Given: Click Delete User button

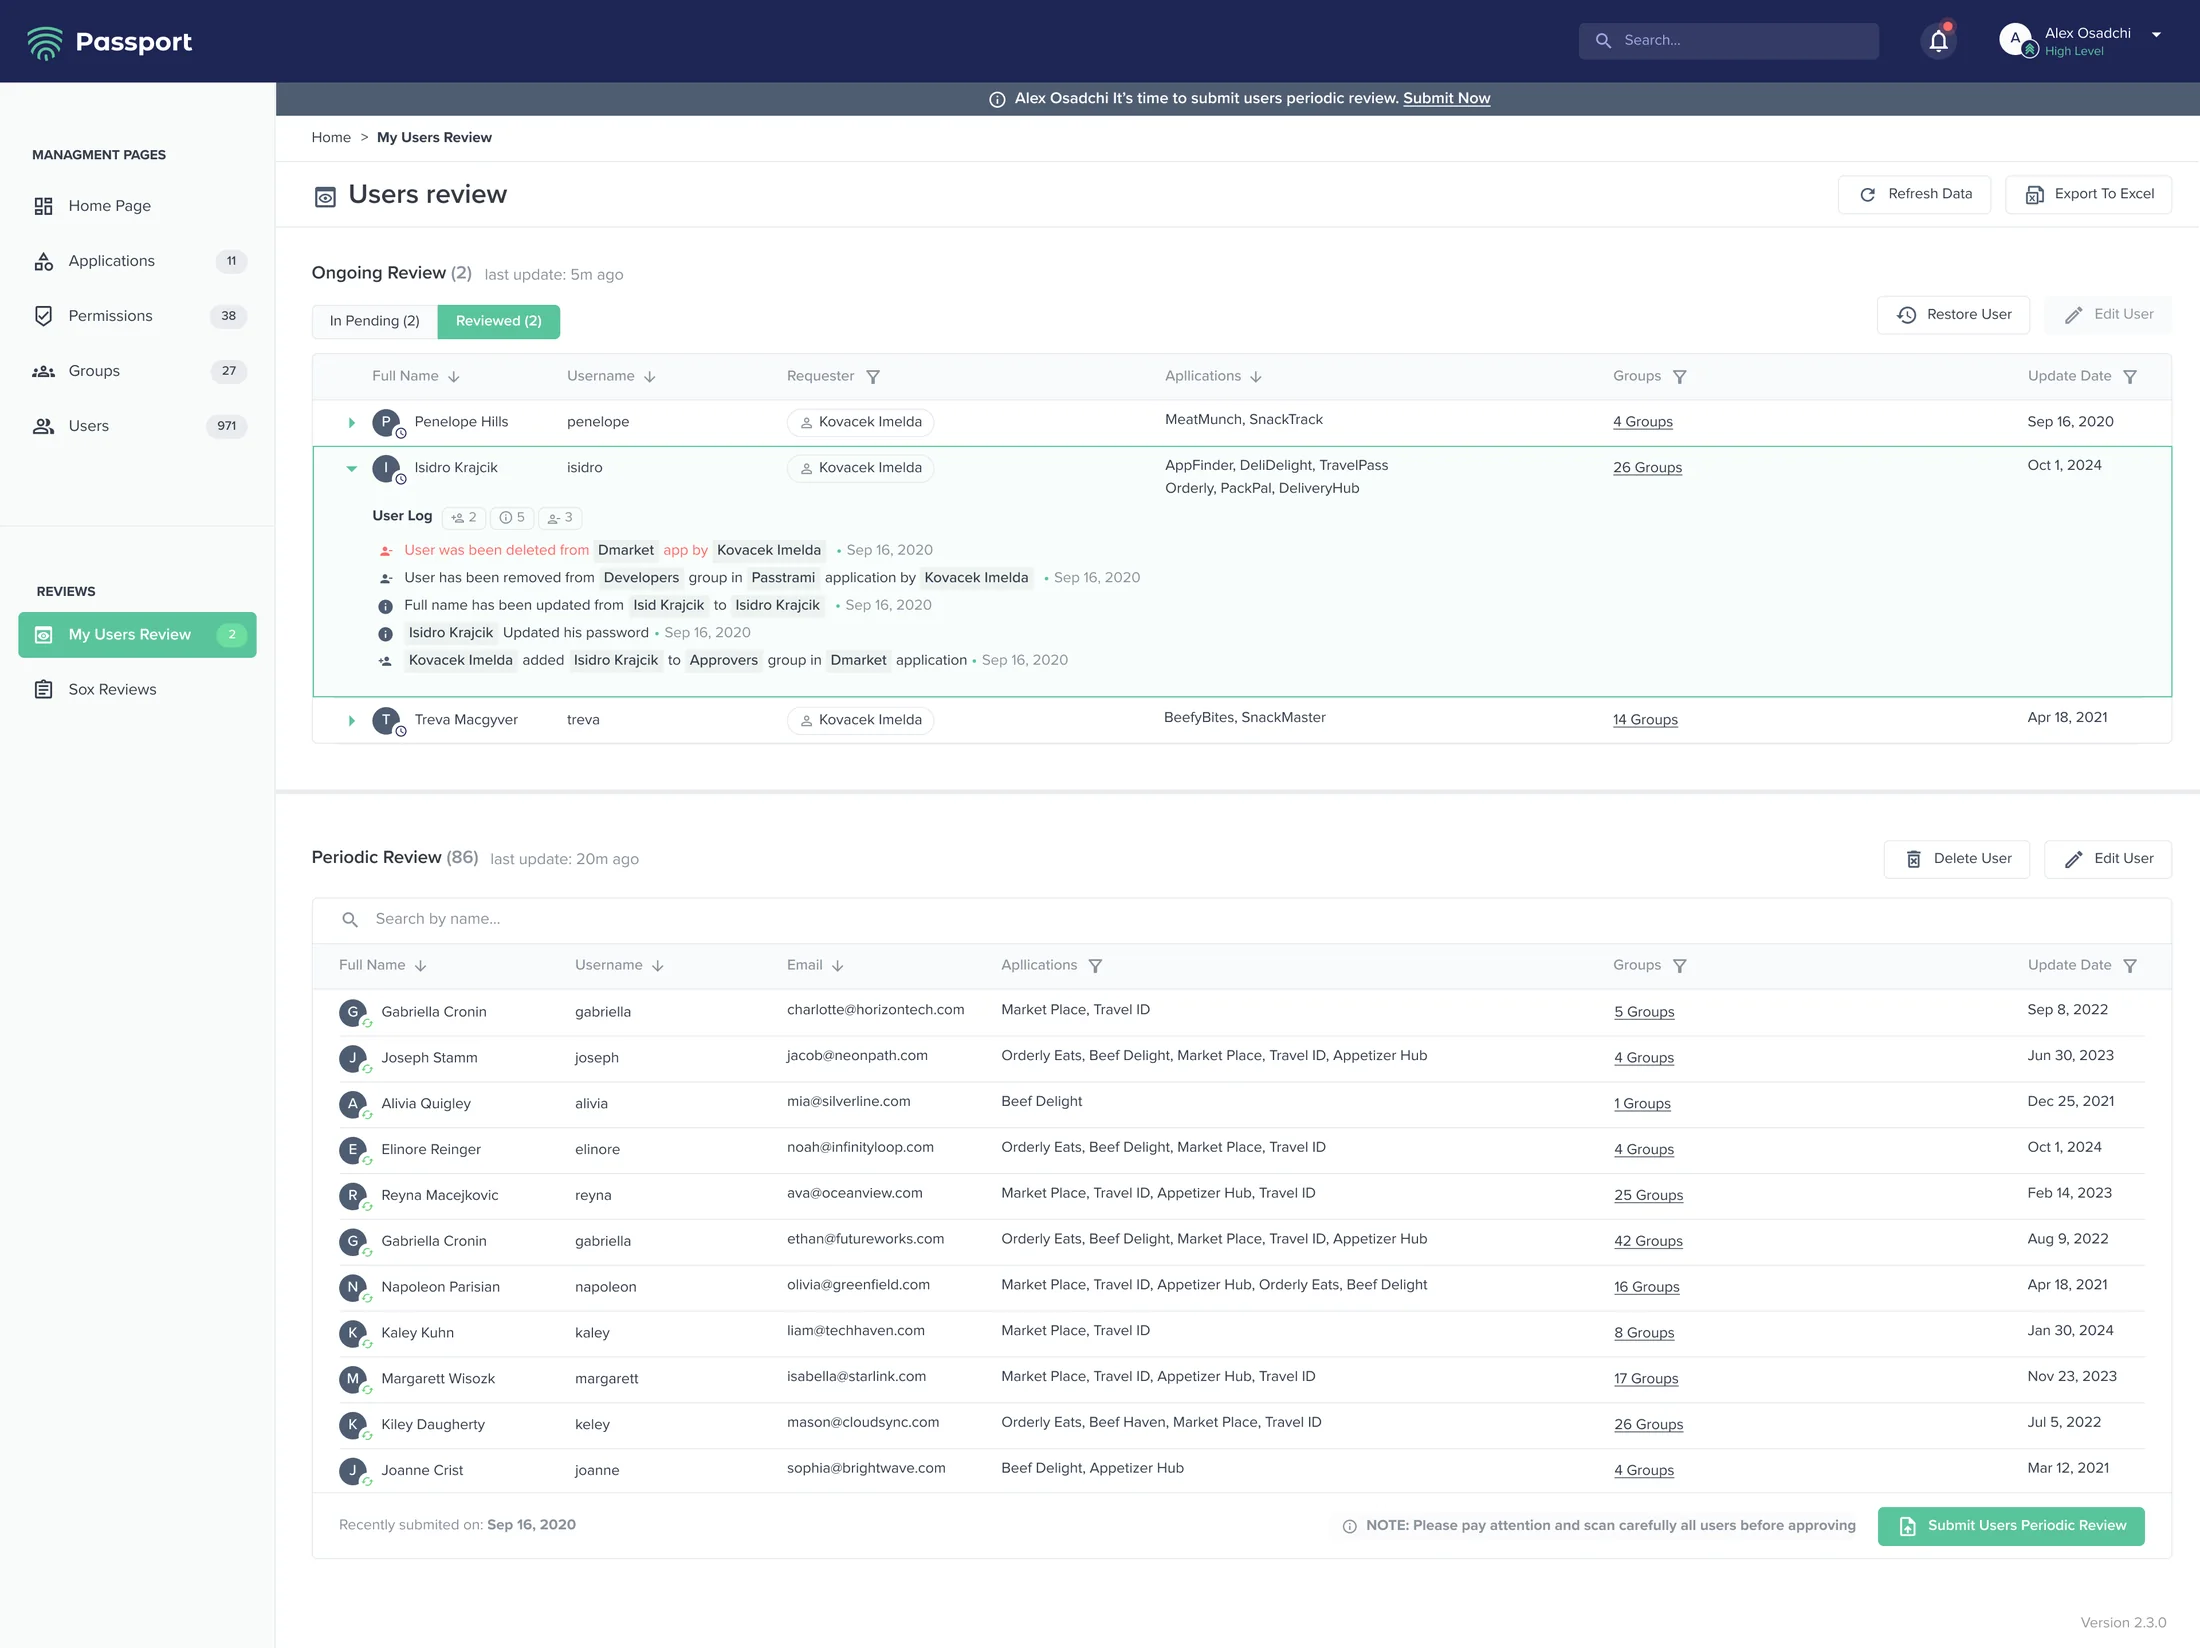Looking at the screenshot, I should 1956,859.
